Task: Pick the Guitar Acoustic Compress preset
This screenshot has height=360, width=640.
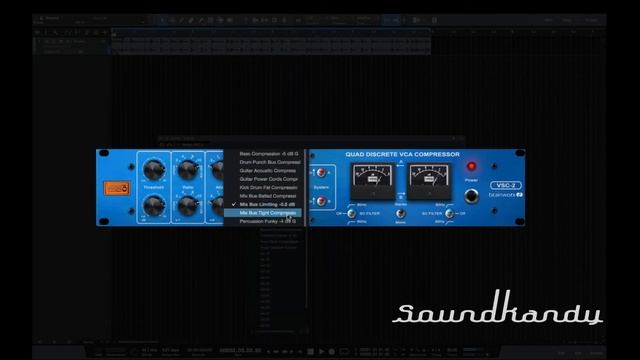Action: (264, 171)
